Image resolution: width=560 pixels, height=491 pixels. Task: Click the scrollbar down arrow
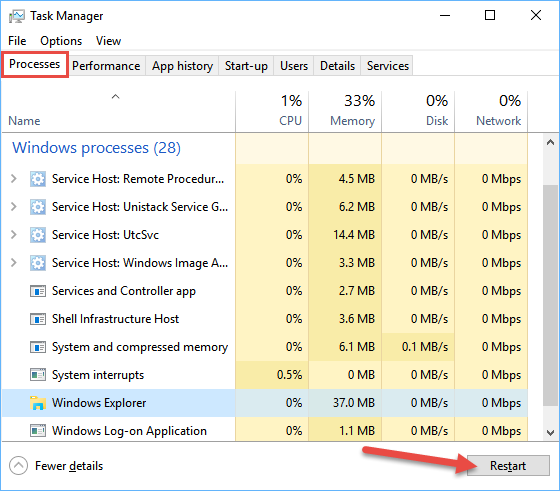[550, 432]
